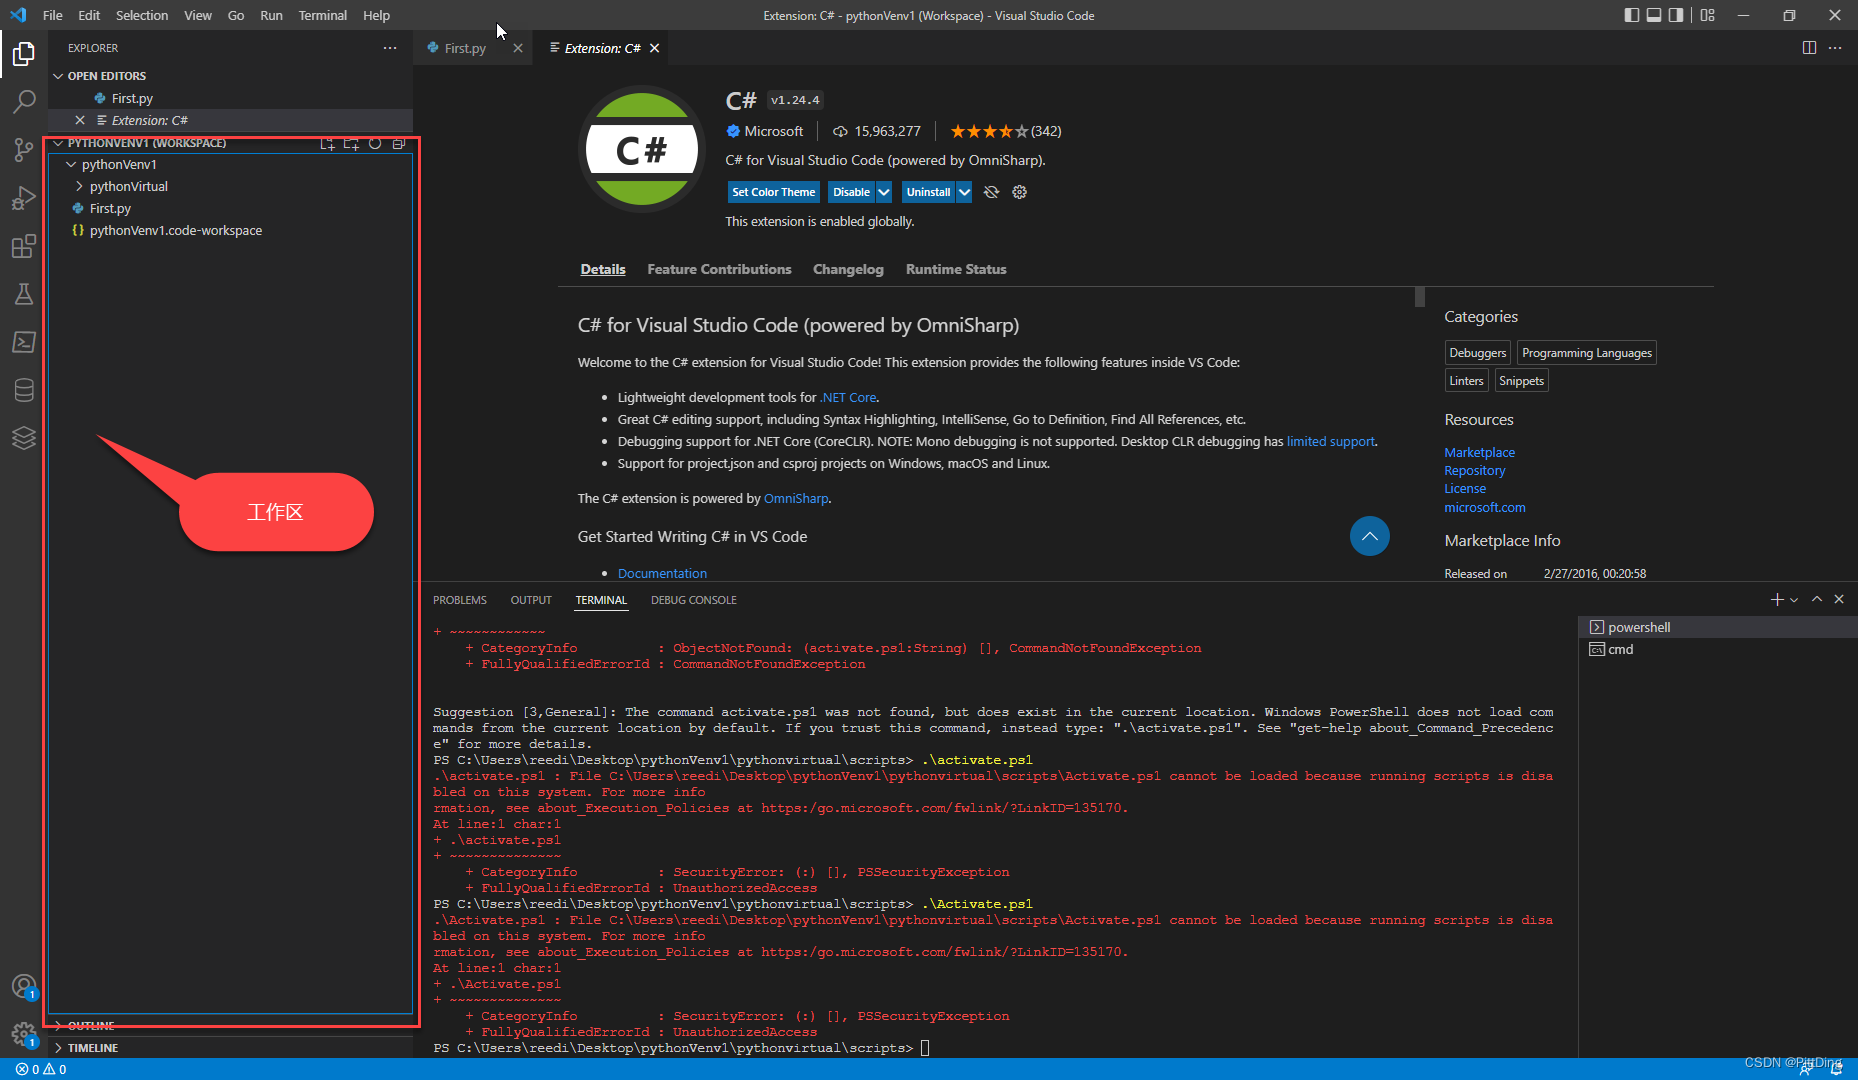Maximize the terminal panel size
This screenshot has height=1080, width=1858.
(1817, 599)
